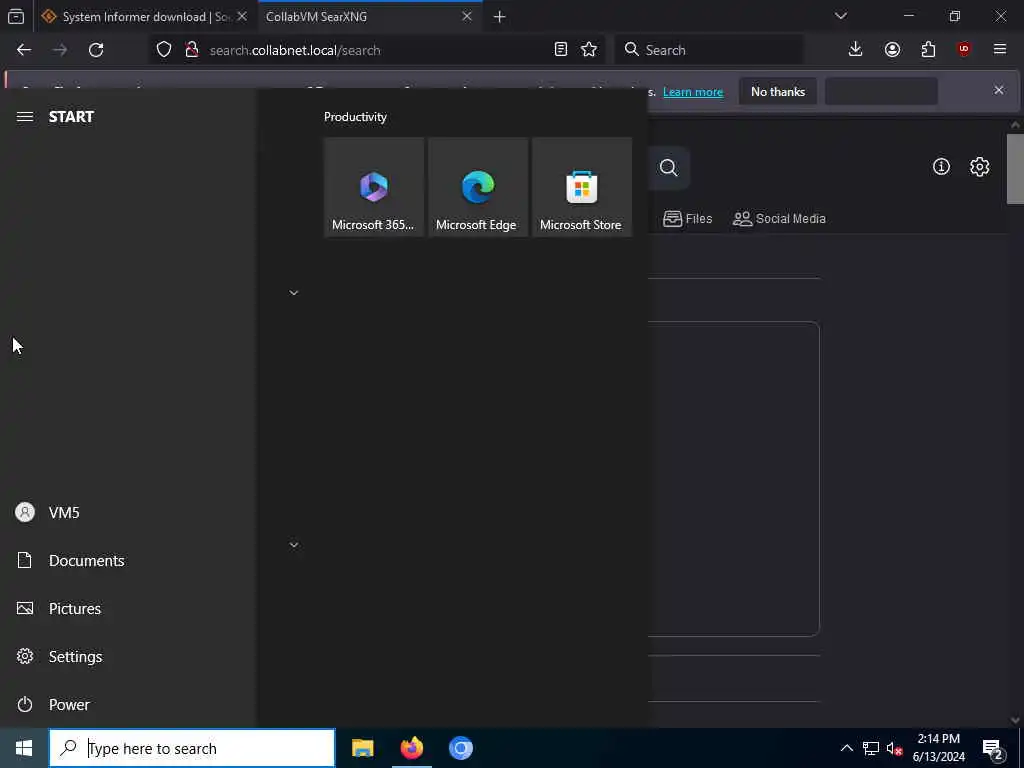Close the System Informer download tab
Screen dimensions: 1024x768
click(x=242, y=17)
